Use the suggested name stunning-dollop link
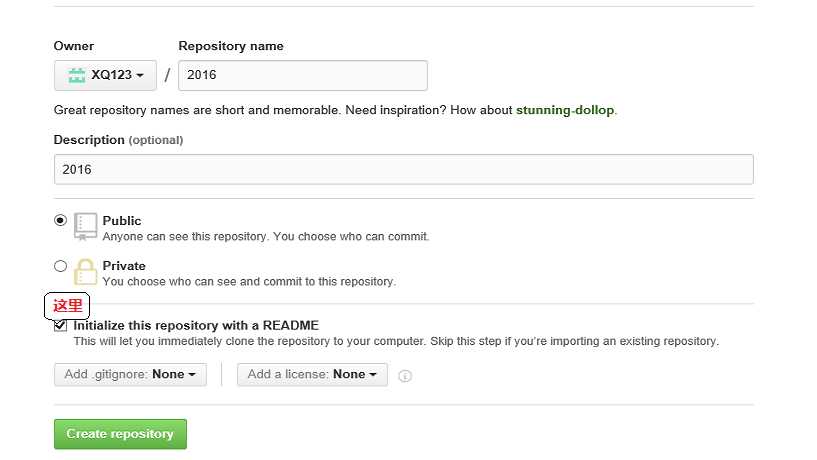 pos(564,110)
